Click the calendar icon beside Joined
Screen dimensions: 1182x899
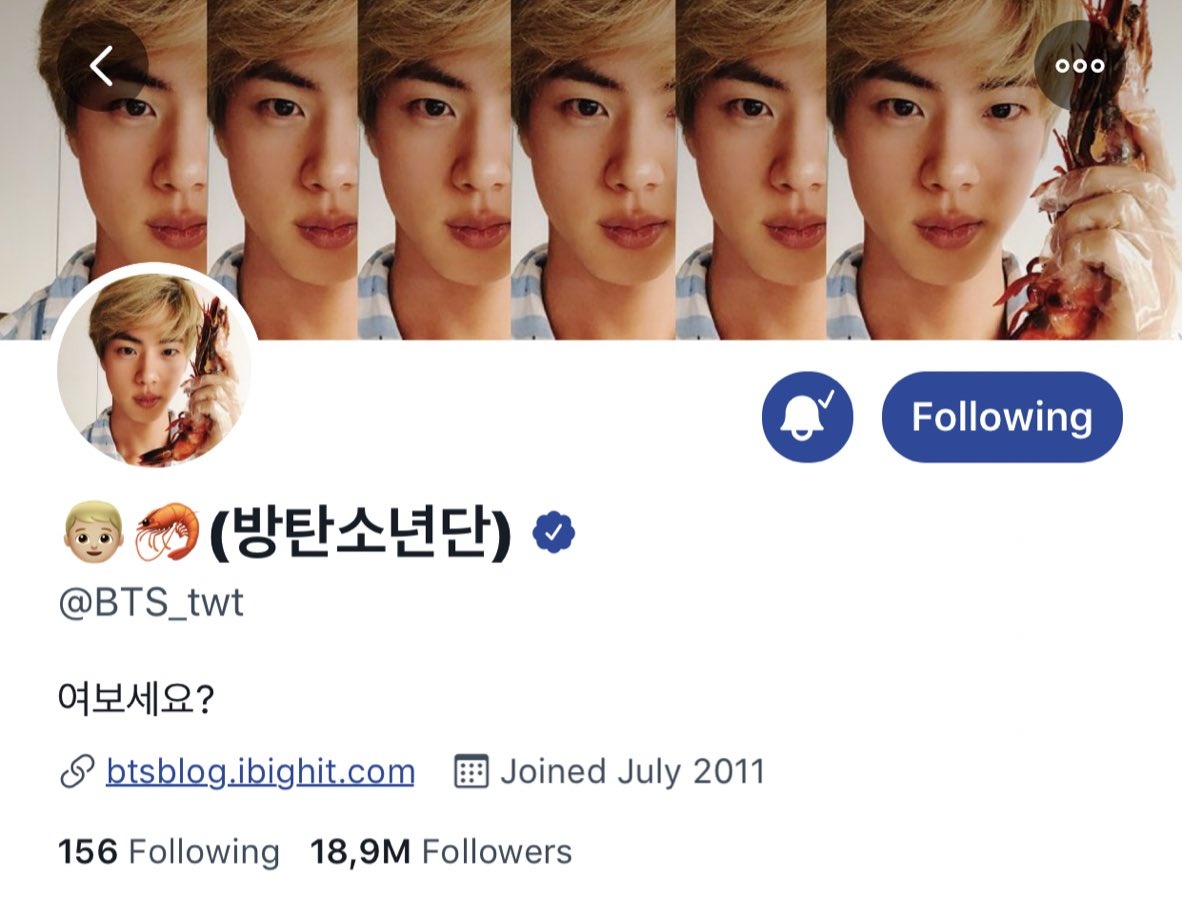click(472, 772)
